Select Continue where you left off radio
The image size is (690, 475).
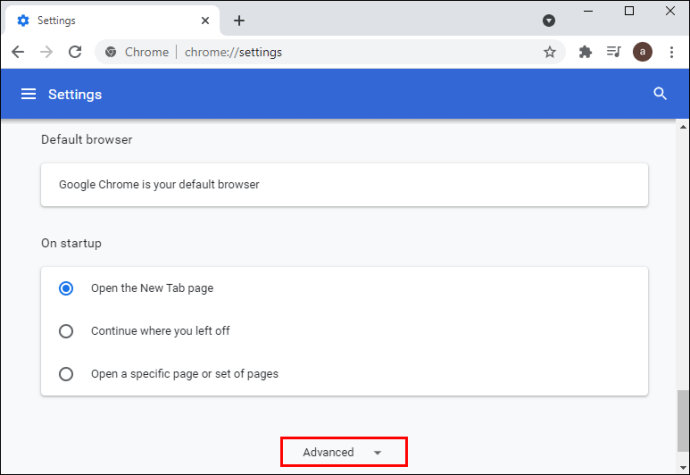66,331
